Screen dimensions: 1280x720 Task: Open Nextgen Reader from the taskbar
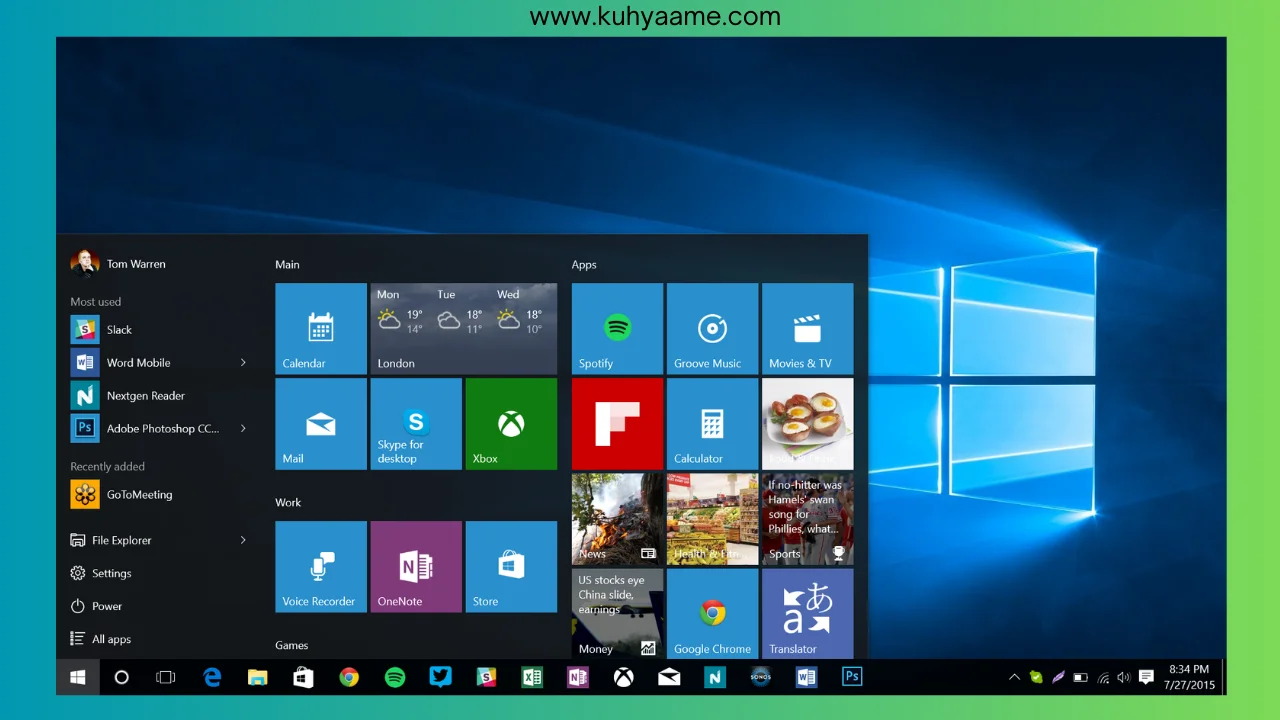(x=715, y=677)
